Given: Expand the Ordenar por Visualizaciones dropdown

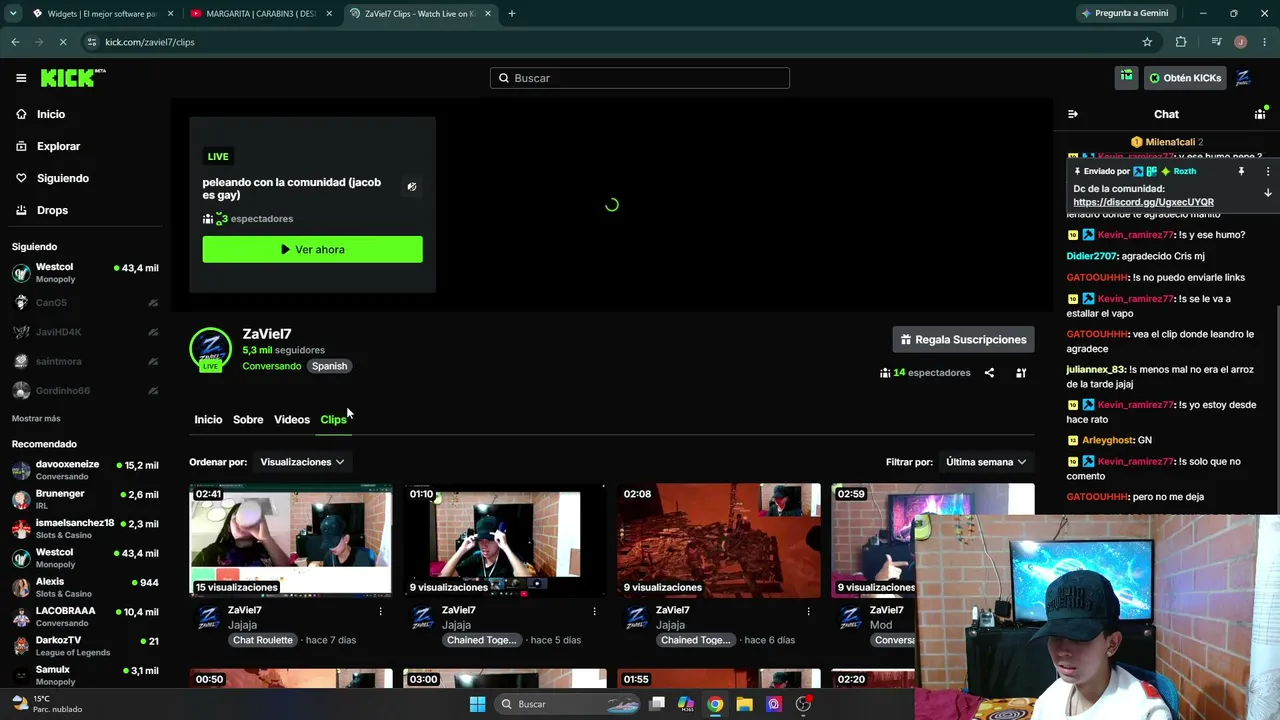Looking at the screenshot, I should pyautogui.click(x=302, y=462).
